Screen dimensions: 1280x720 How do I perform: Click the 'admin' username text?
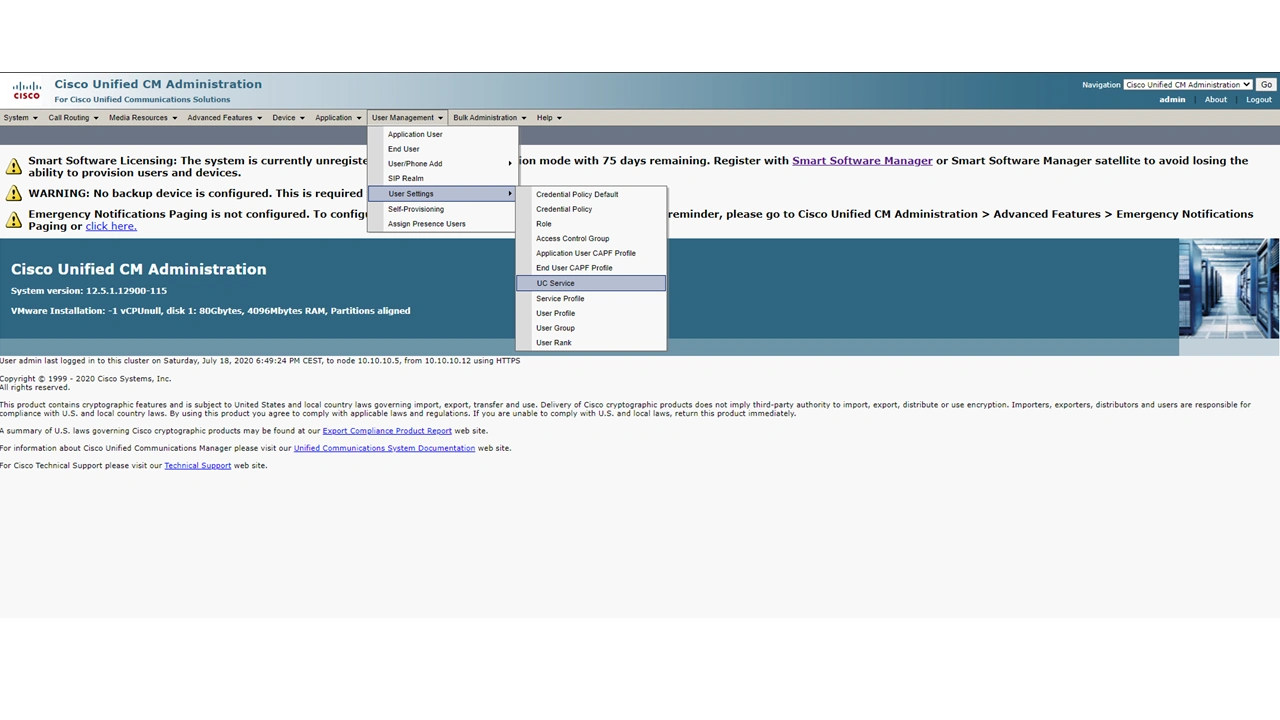pos(1172,100)
